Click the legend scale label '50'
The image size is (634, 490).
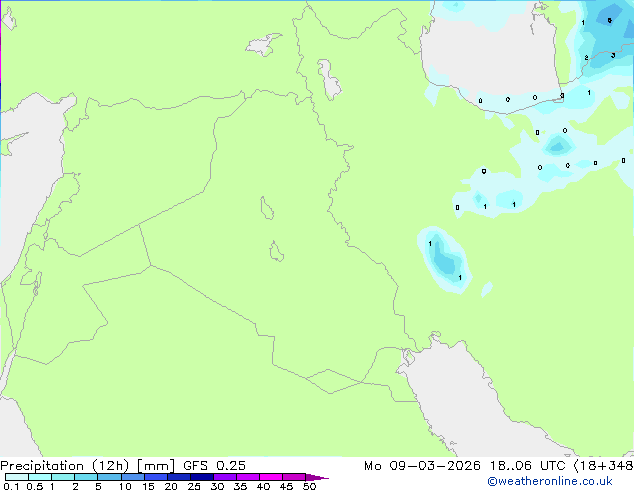point(310,486)
